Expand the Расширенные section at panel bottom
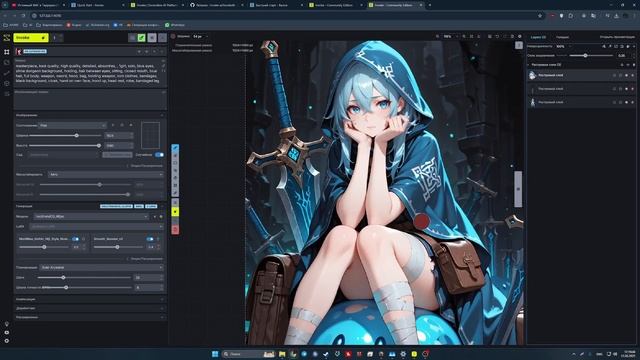 90,317
